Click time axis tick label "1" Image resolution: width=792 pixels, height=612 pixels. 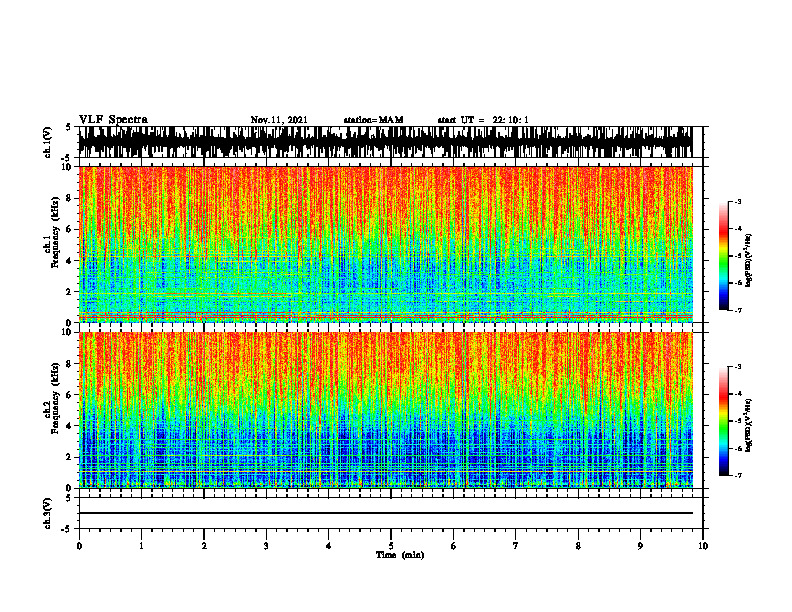pos(141,546)
